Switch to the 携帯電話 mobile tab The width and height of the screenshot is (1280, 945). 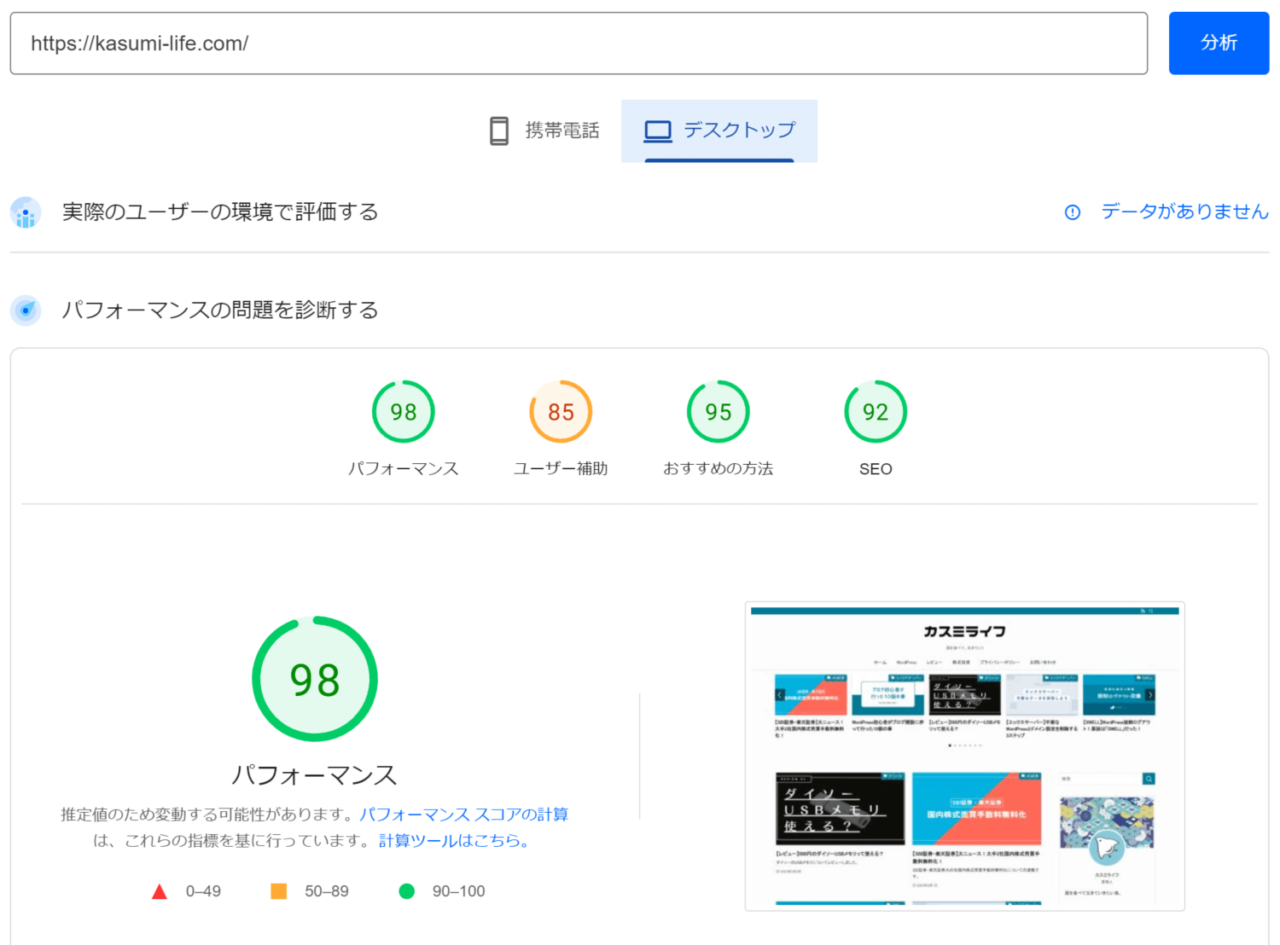(x=543, y=131)
